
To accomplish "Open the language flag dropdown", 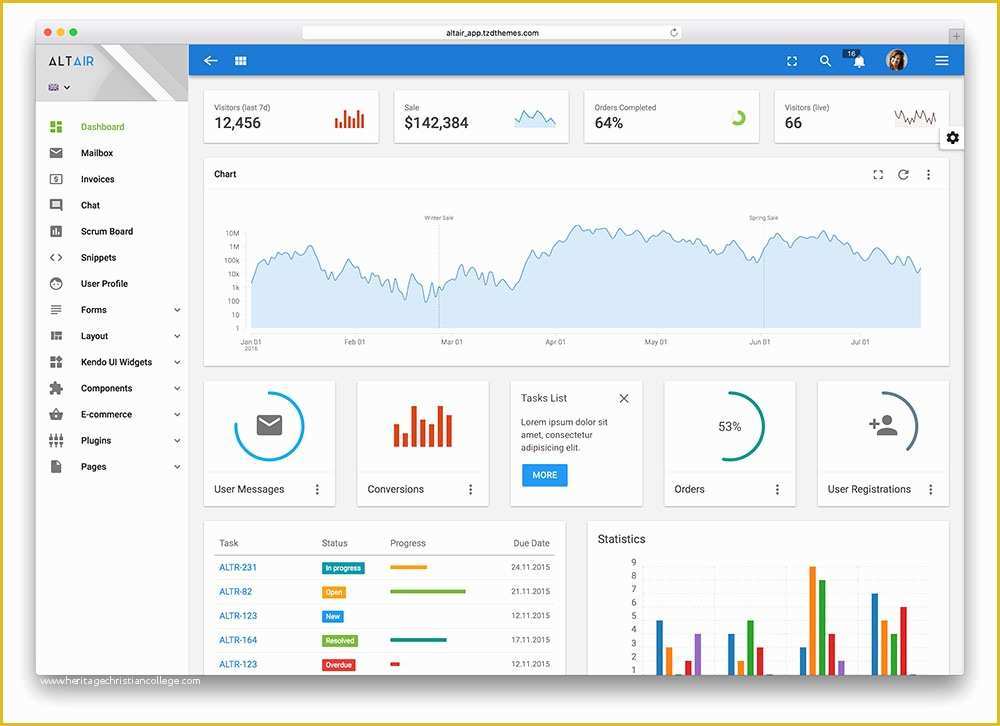I will click(x=59, y=87).
